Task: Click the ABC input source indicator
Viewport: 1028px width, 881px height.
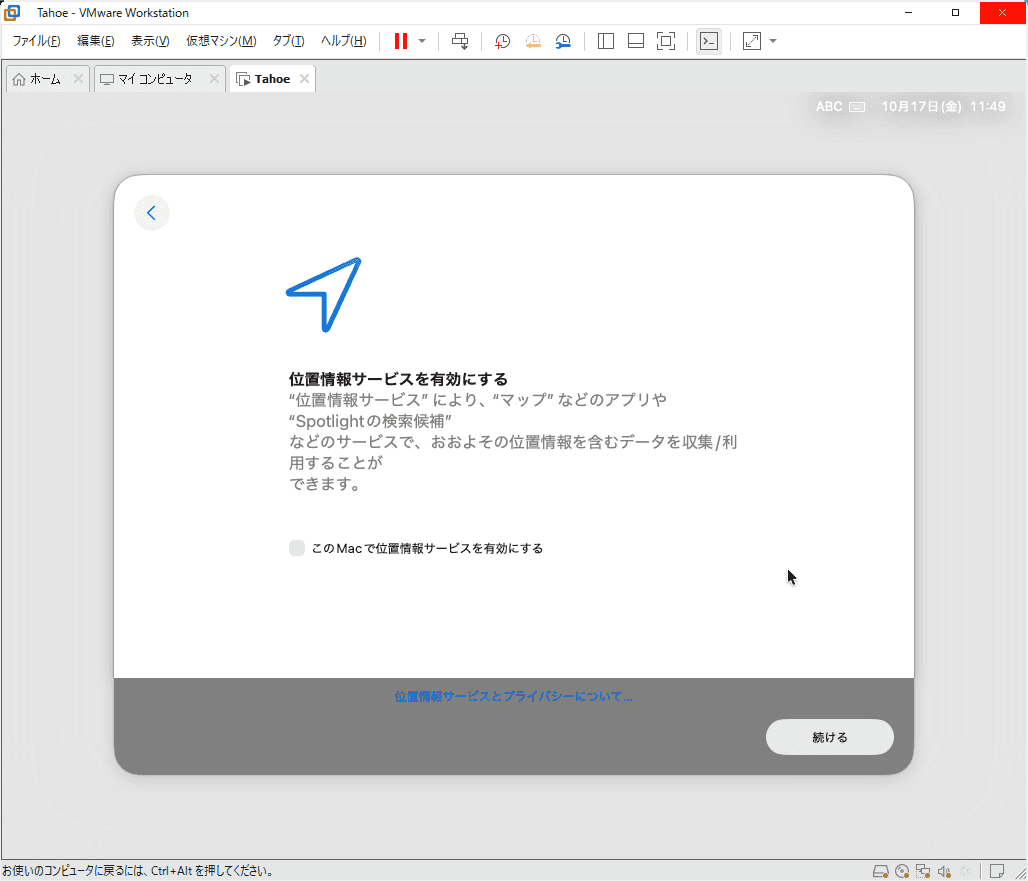Action: coord(829,106)
